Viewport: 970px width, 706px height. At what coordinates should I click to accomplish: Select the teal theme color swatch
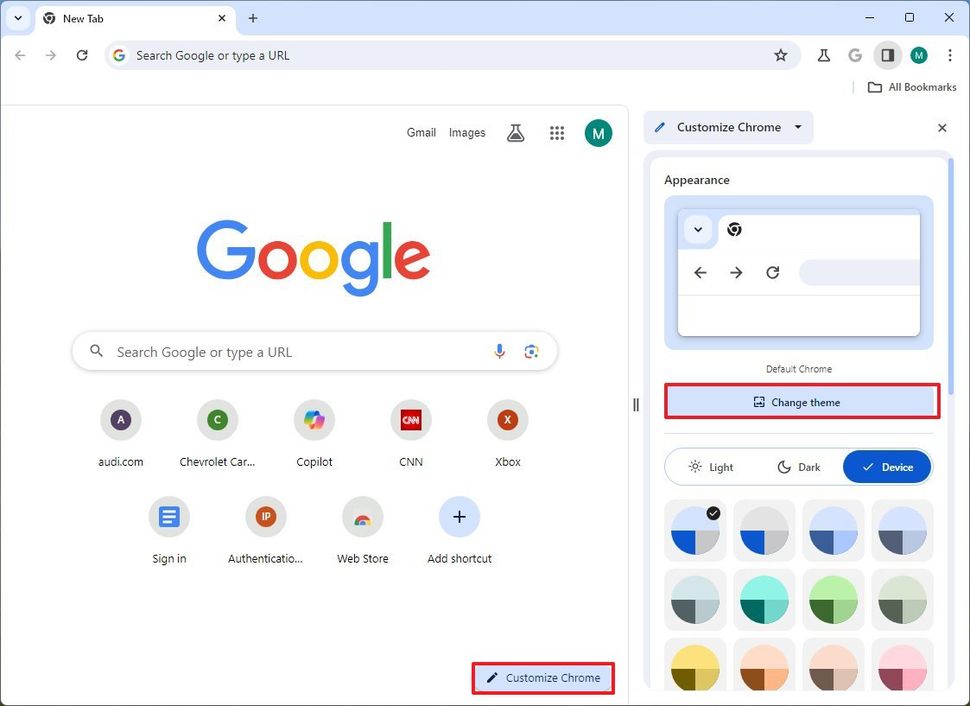[764, 600]
